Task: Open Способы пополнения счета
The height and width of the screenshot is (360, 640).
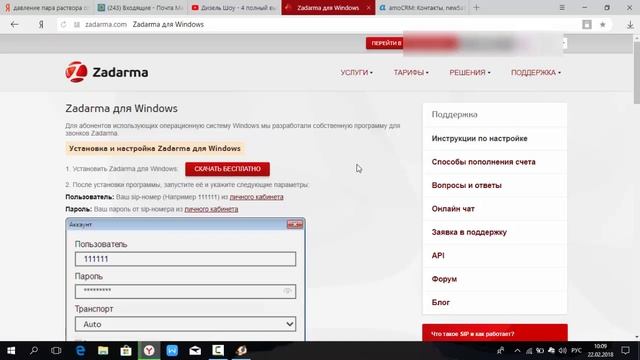Action: [x=483, y=162]
